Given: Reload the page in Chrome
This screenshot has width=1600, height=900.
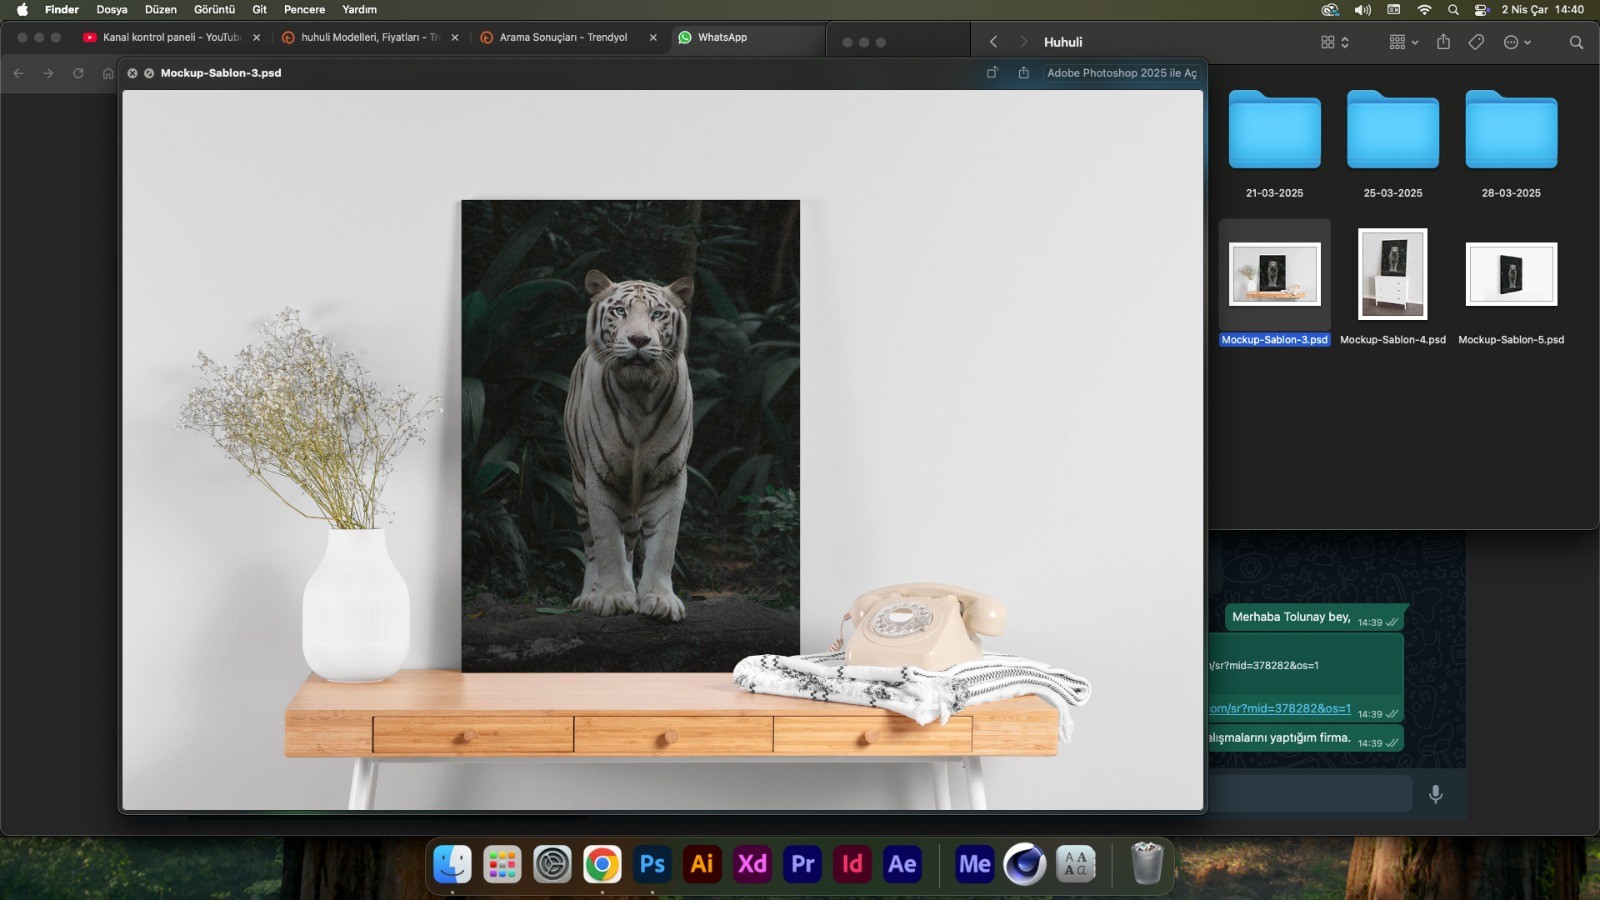Looking at the screenshot, I should coord(78,73).
